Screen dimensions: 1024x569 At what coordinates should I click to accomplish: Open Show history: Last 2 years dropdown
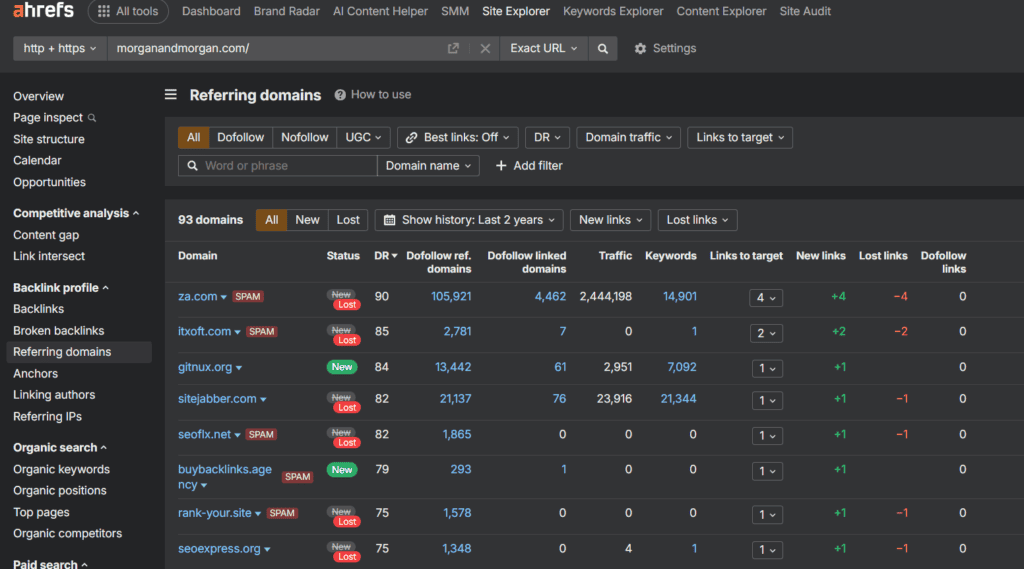[469, 220]
